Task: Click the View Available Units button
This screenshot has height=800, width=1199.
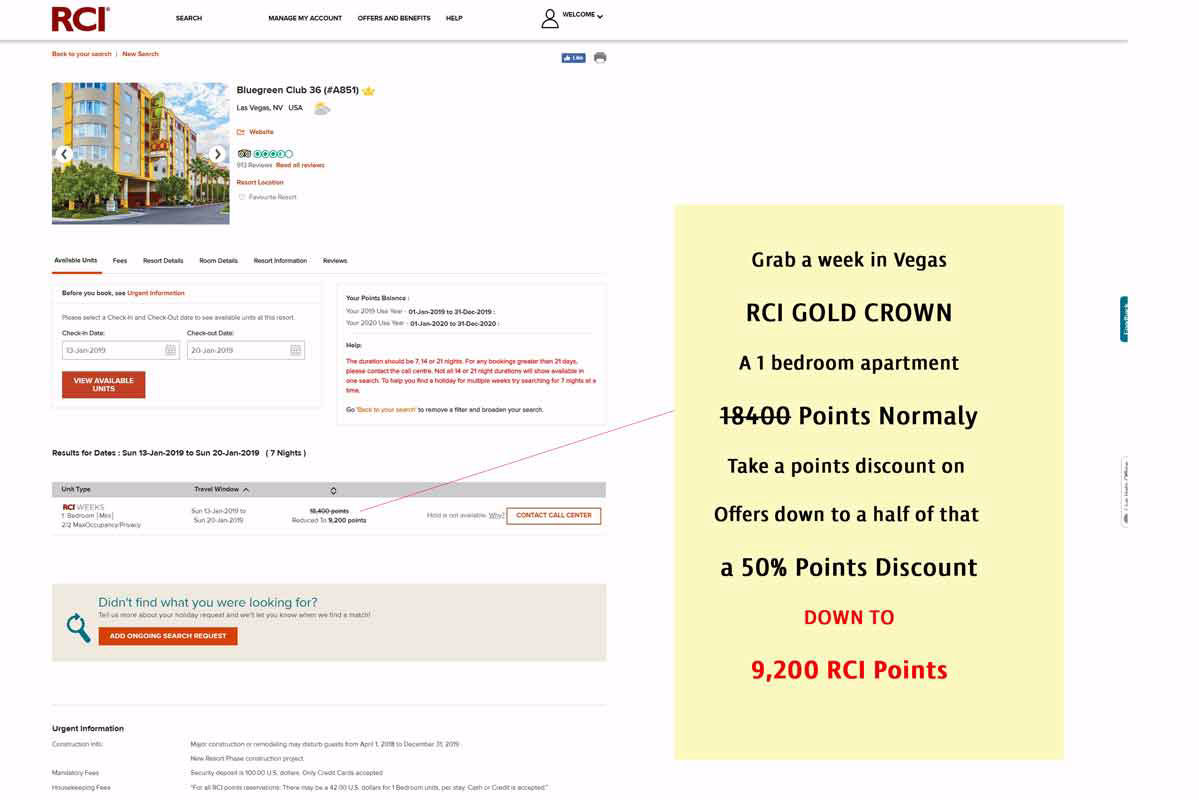Action: (x=103, y=385)
